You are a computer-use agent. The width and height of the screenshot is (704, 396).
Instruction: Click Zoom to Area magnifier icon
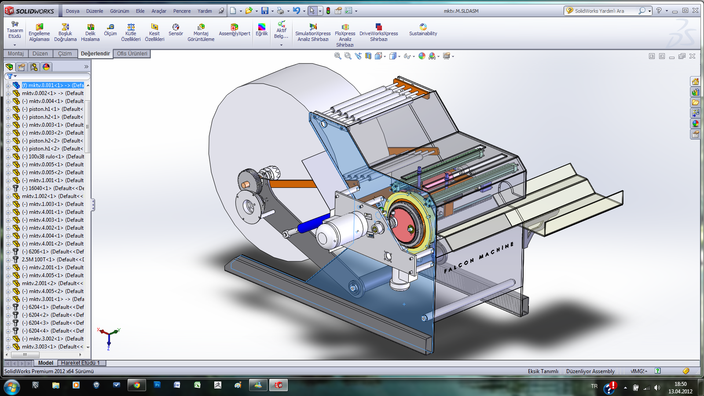point(348,56)
